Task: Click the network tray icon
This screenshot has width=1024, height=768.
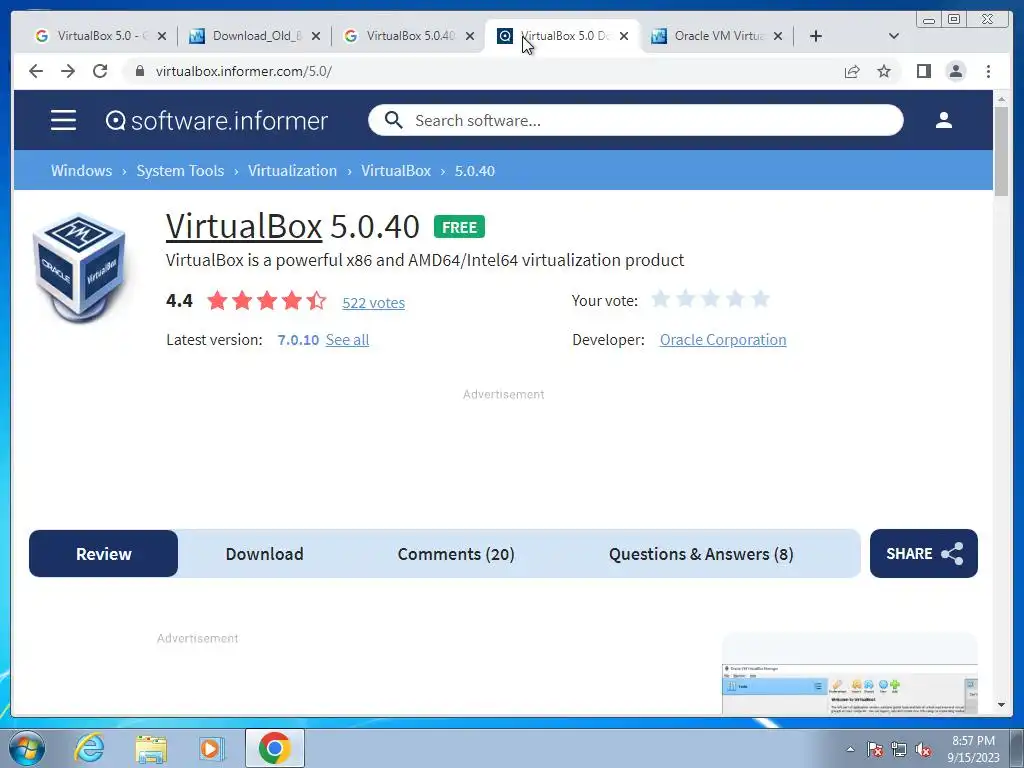Action: [x=899, y=749]
